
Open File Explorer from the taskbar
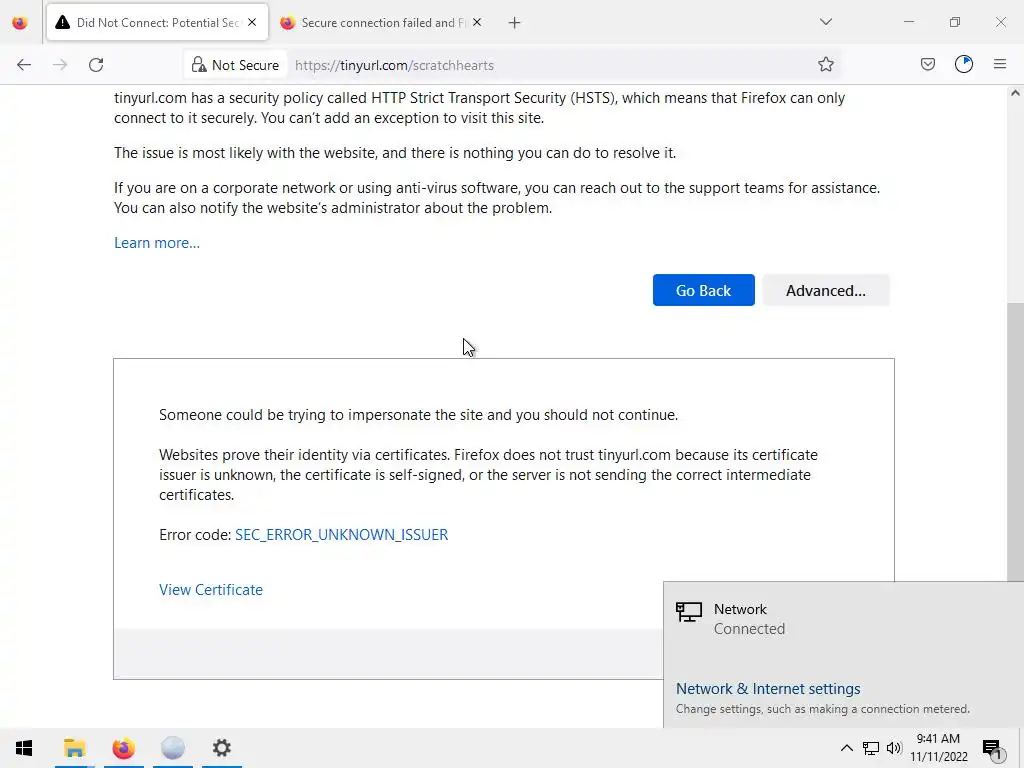(x=74, y=748)
